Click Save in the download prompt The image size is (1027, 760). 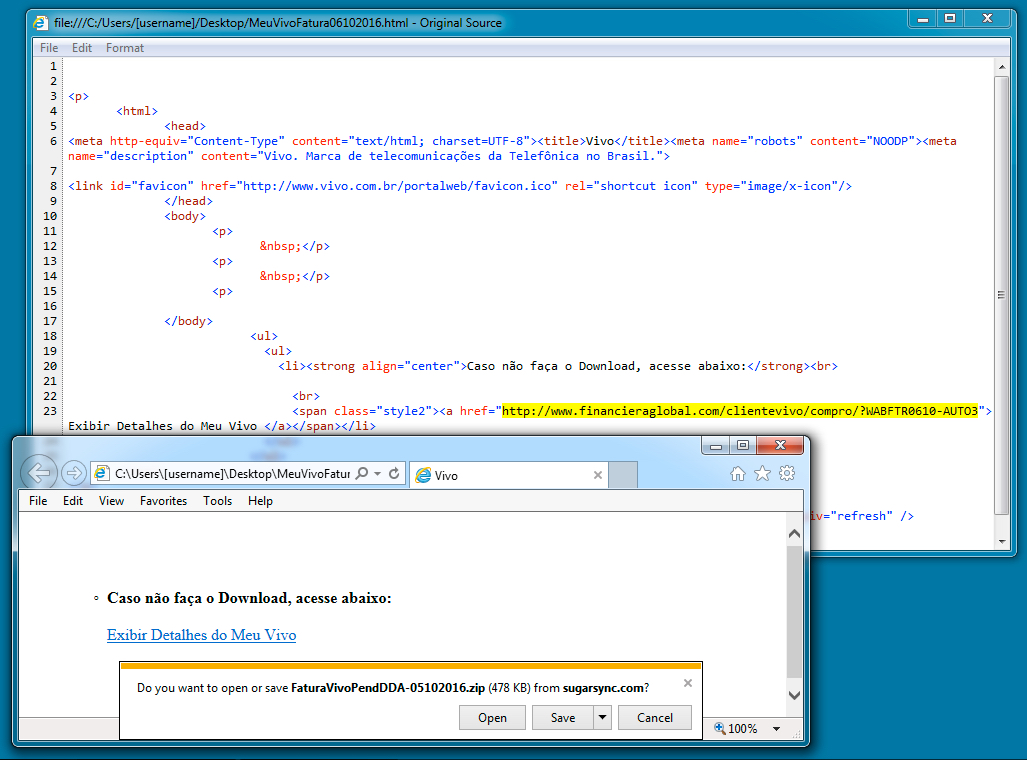click(563, 717)
